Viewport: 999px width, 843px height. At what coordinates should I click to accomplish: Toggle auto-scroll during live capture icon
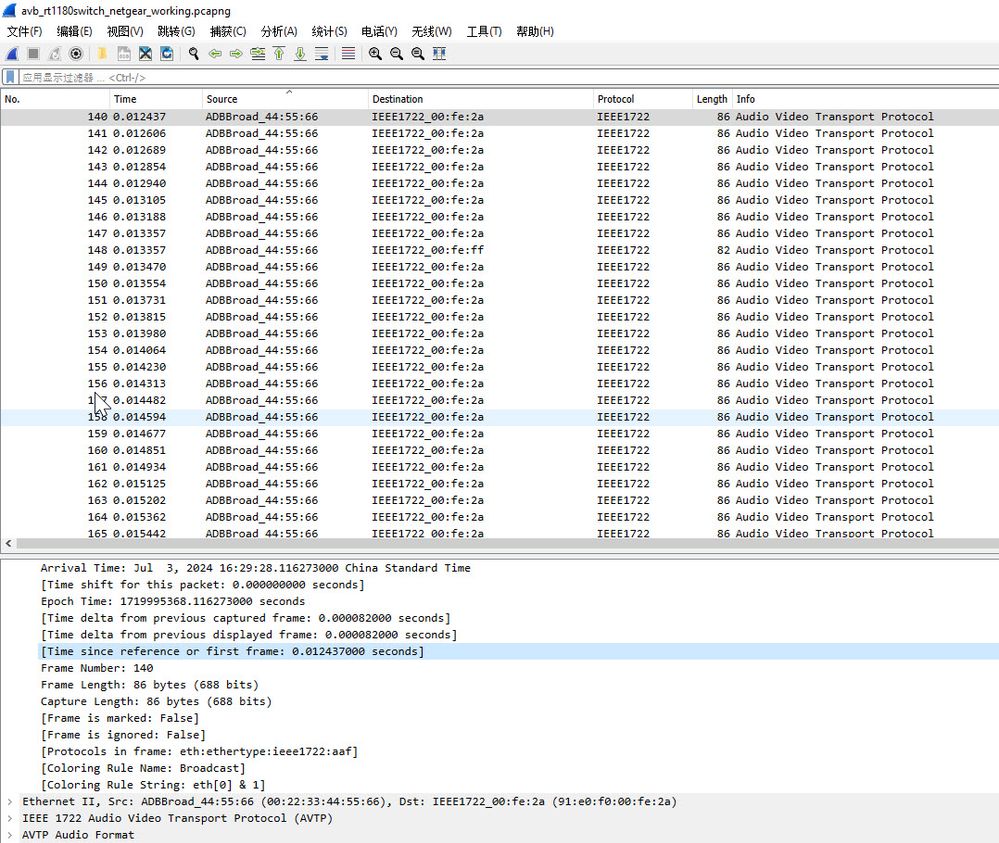322,54
